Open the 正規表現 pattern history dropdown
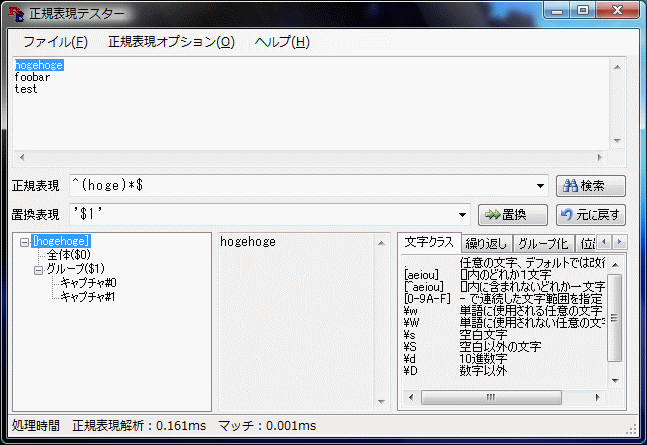 [541, 186]
